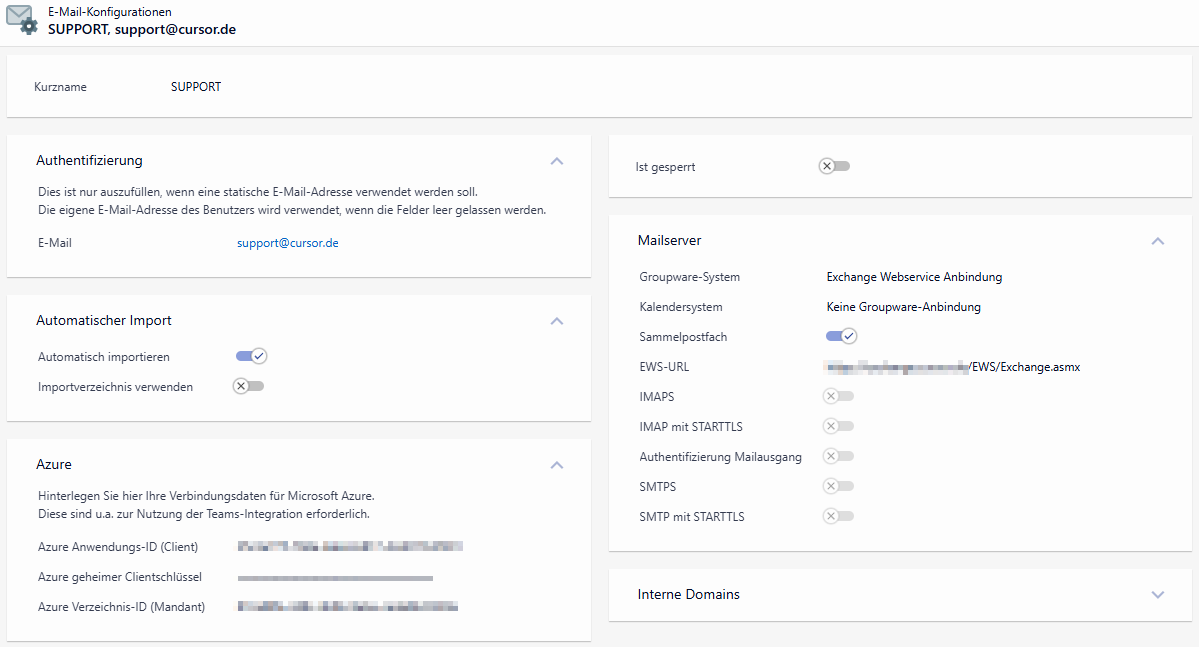Enable the IMAPS toggle
Viewport: 1199px width, 647px height.
coord(838,396)
